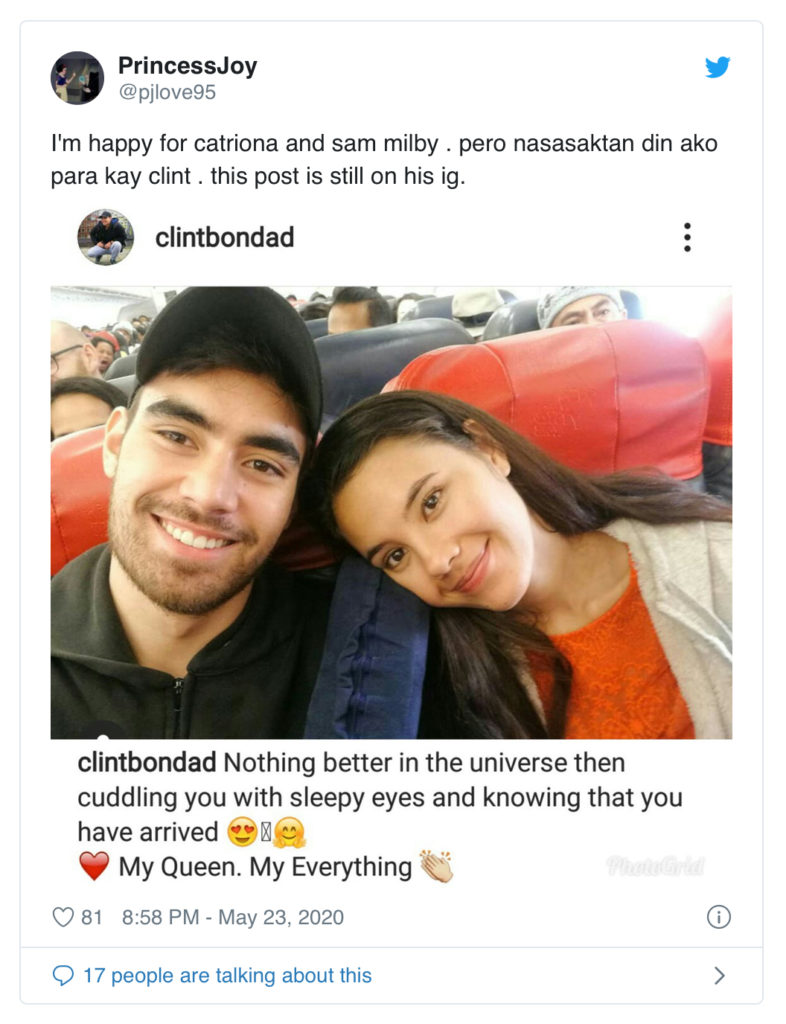786x1024 pixels.
Task: Open the three-dot menu beside clintbondad
Action: 687,237
